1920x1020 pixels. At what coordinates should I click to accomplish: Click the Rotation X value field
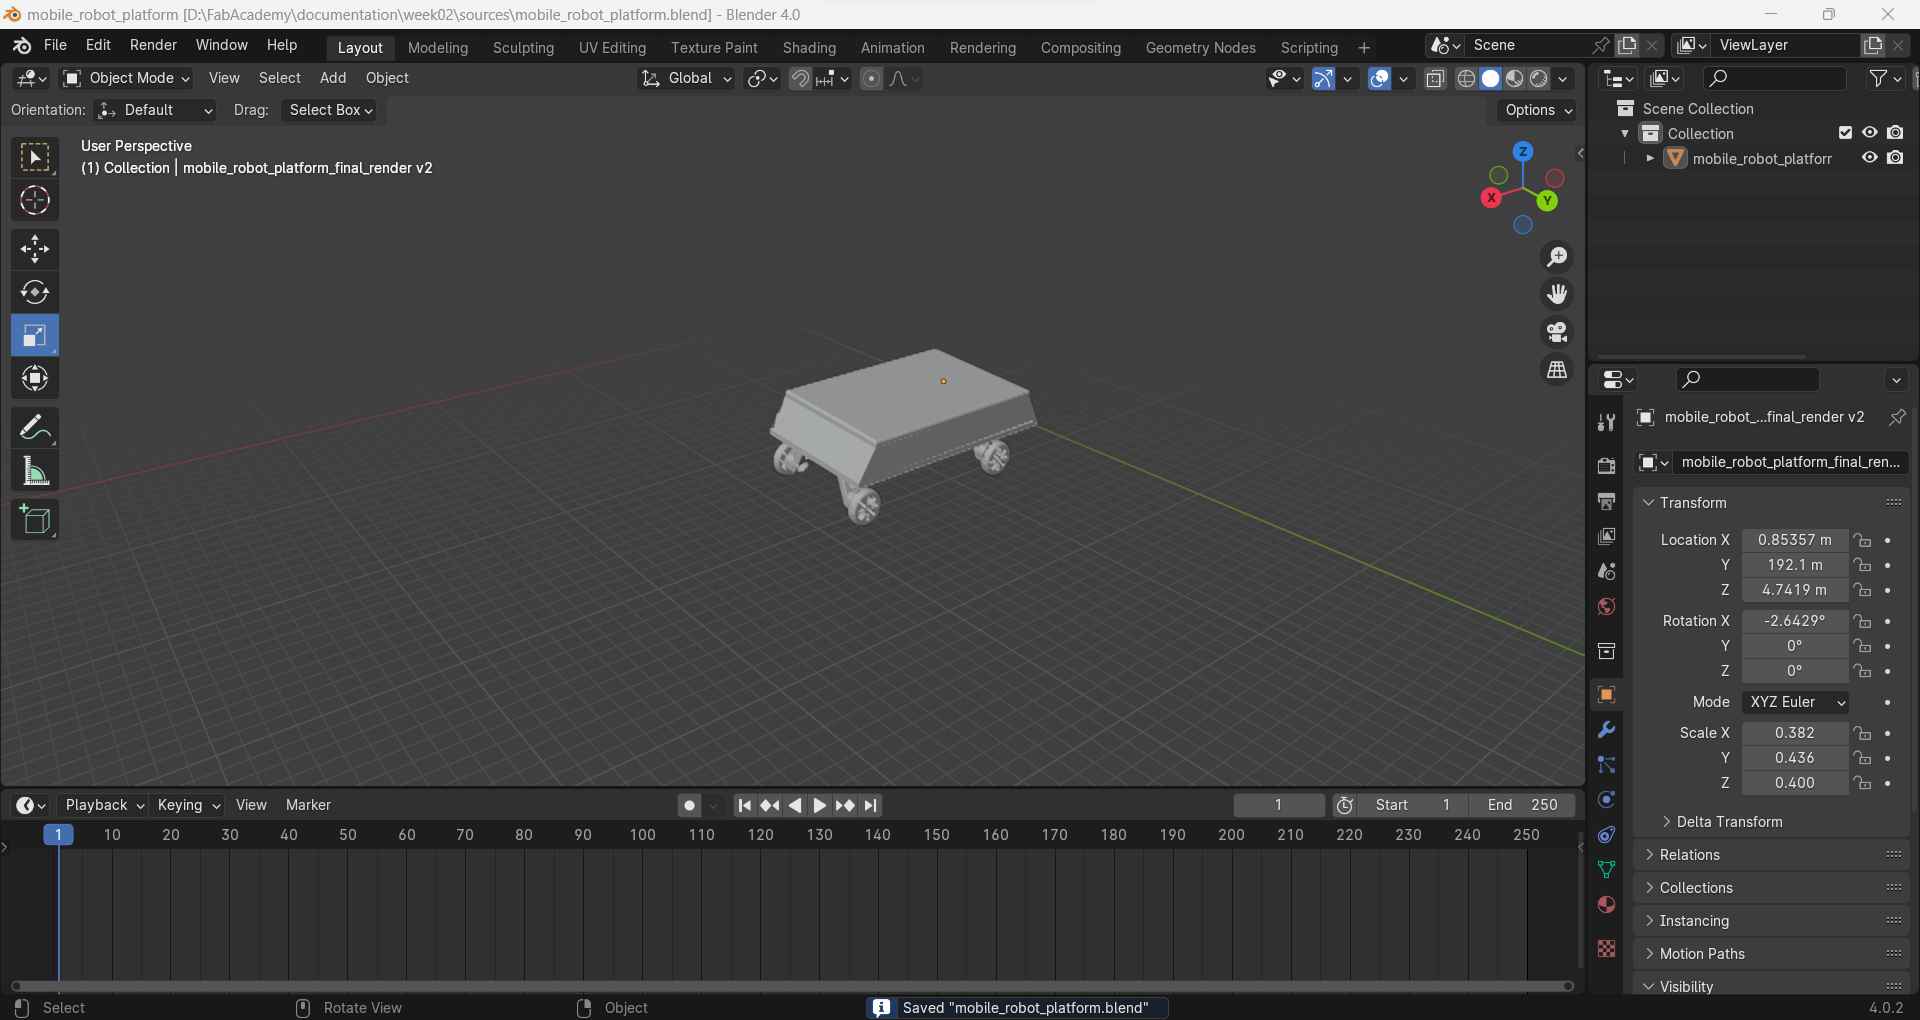[1795, 621]
